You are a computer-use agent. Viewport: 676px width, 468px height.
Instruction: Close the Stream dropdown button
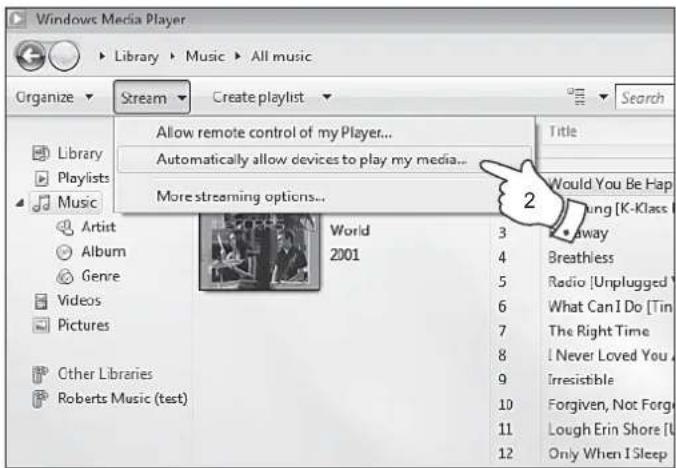point(152,97)
